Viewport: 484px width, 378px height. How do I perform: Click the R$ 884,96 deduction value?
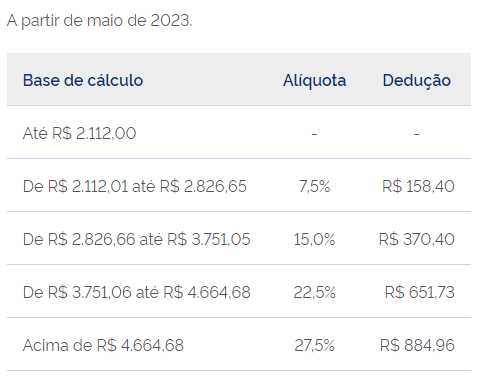tap(417, 345)
